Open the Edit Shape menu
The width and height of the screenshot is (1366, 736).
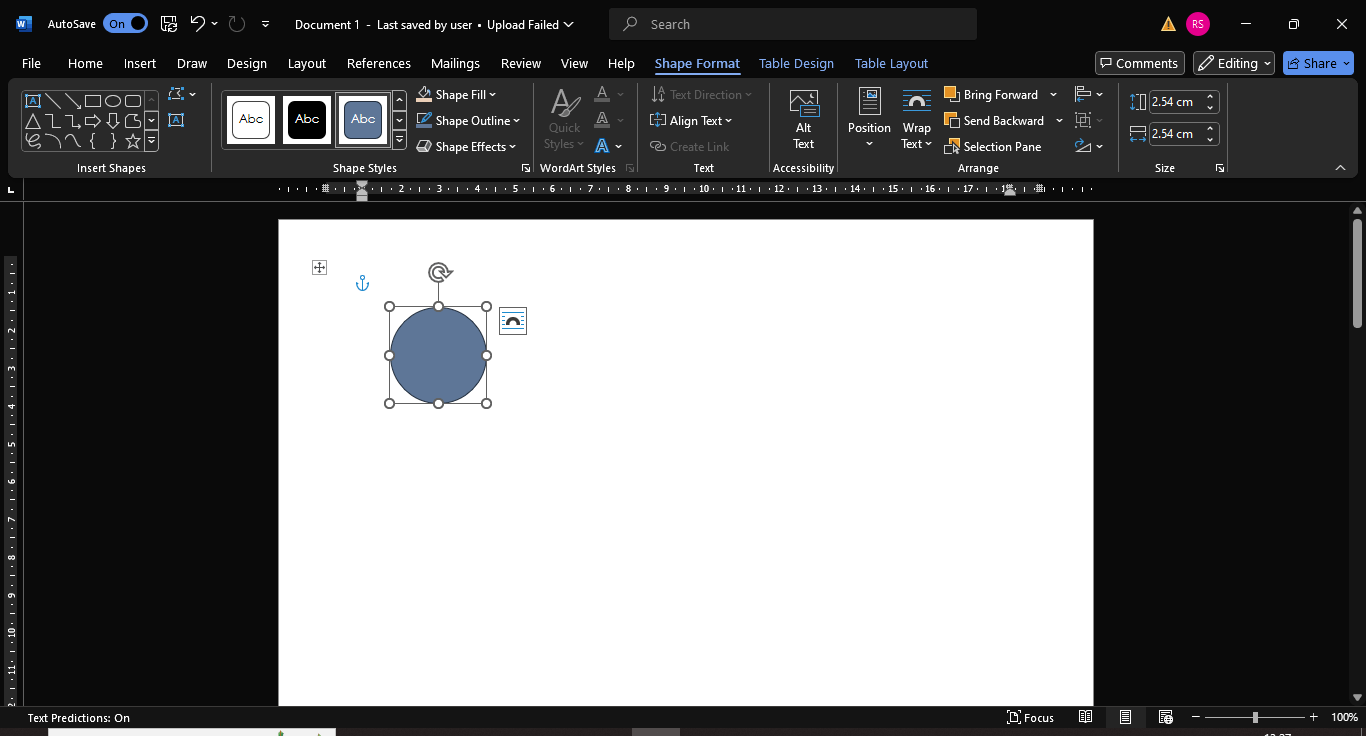click(x=182, y=94)
